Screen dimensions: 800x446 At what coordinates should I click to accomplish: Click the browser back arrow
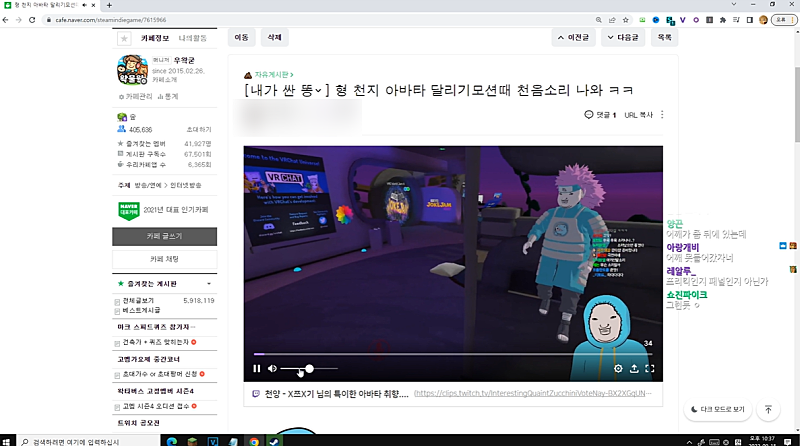(6, 20)
